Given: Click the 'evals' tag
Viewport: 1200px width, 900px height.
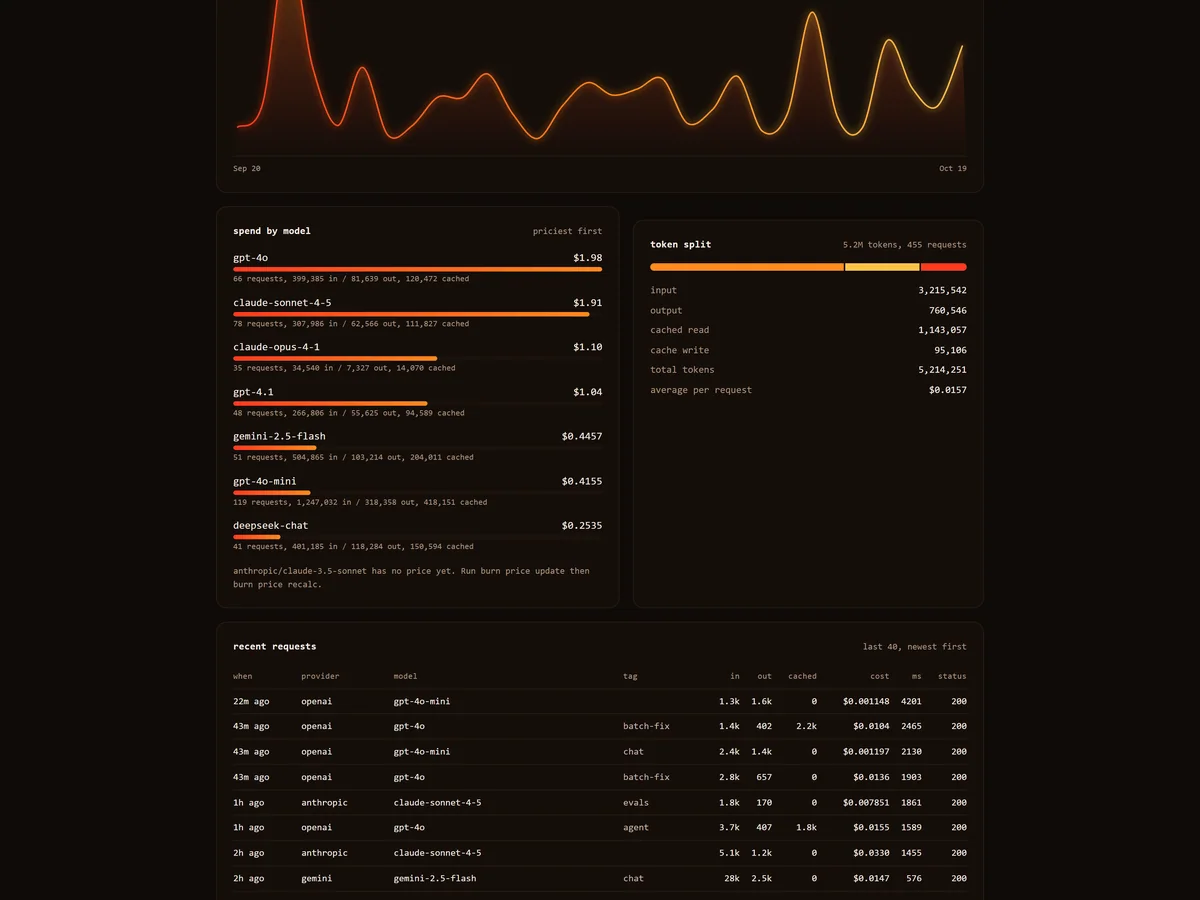Looking at the screenshot, I should (636, 802).
